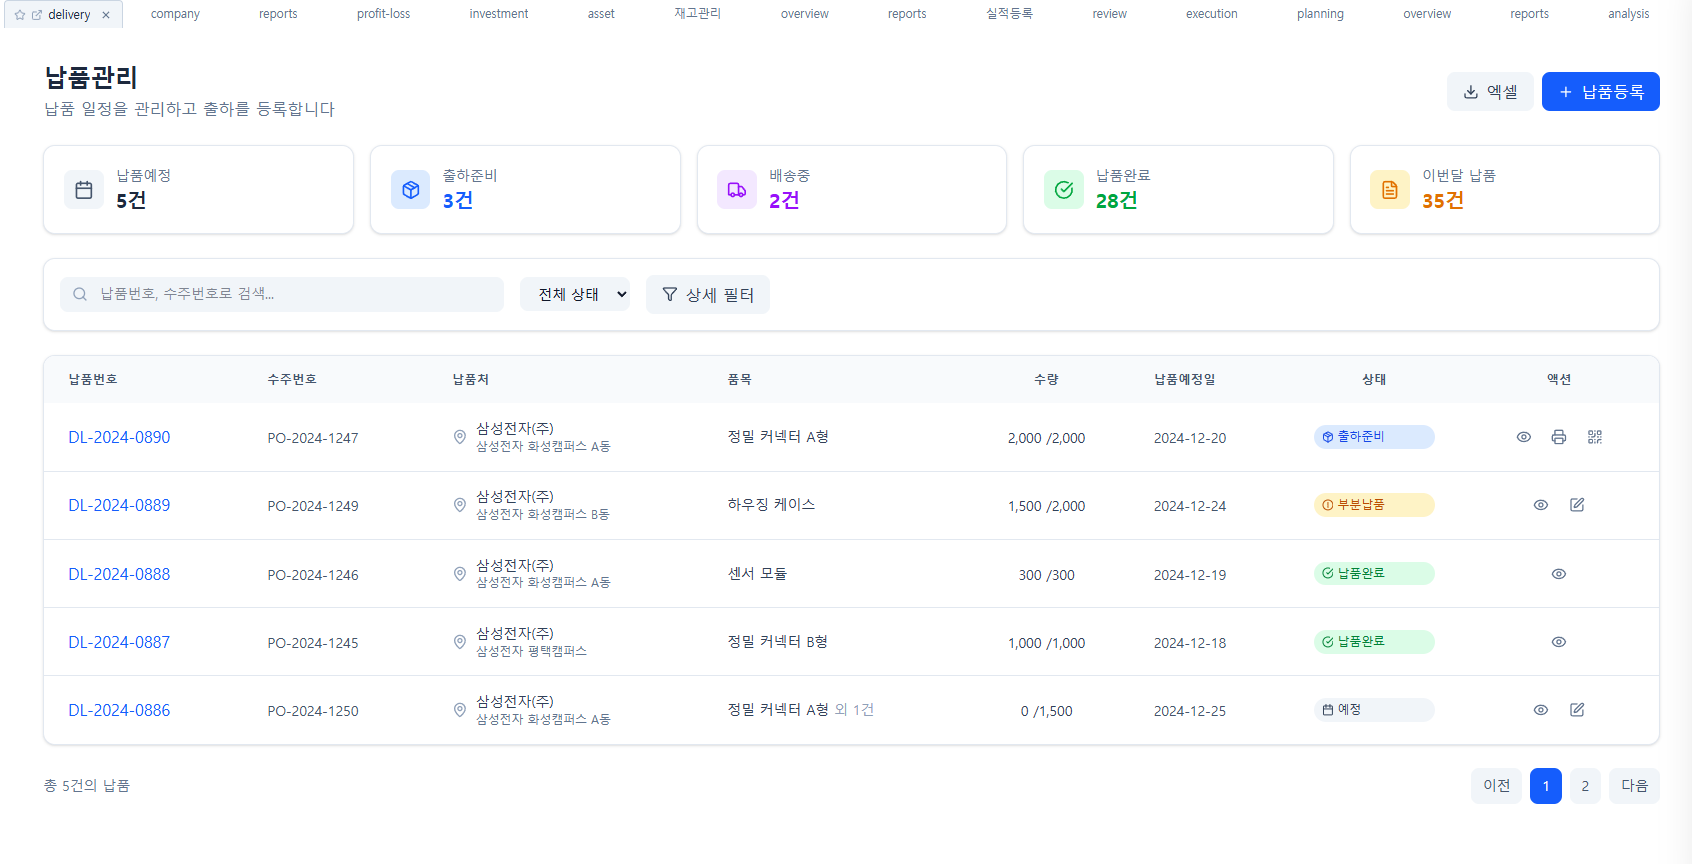The image size is (1692, 864).
Task: Open the 재고관리 tab
Action: (697, 14)
